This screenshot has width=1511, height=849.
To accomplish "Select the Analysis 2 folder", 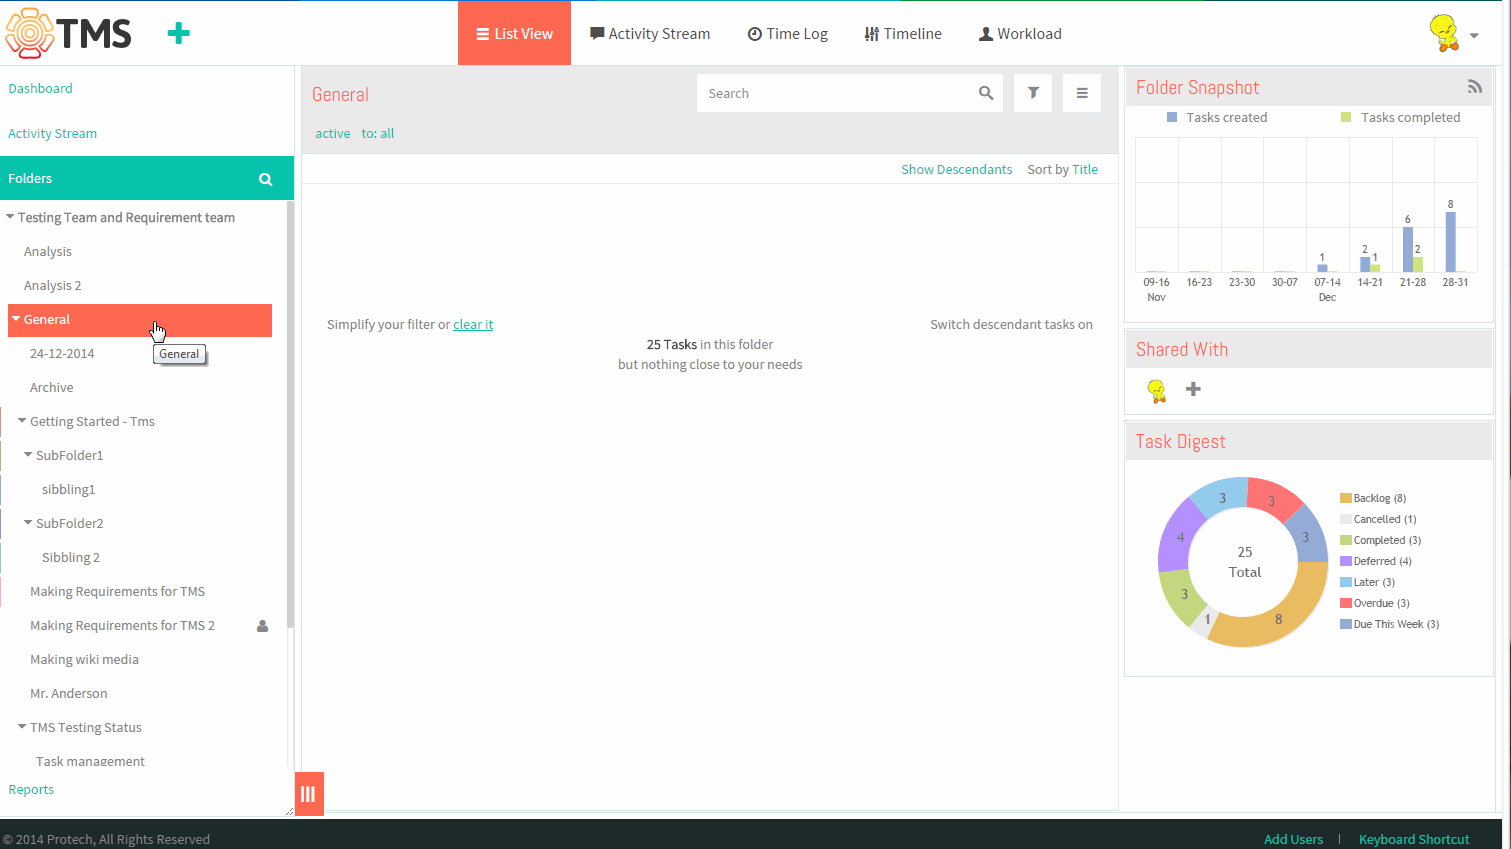I will [x=53, y=285].
